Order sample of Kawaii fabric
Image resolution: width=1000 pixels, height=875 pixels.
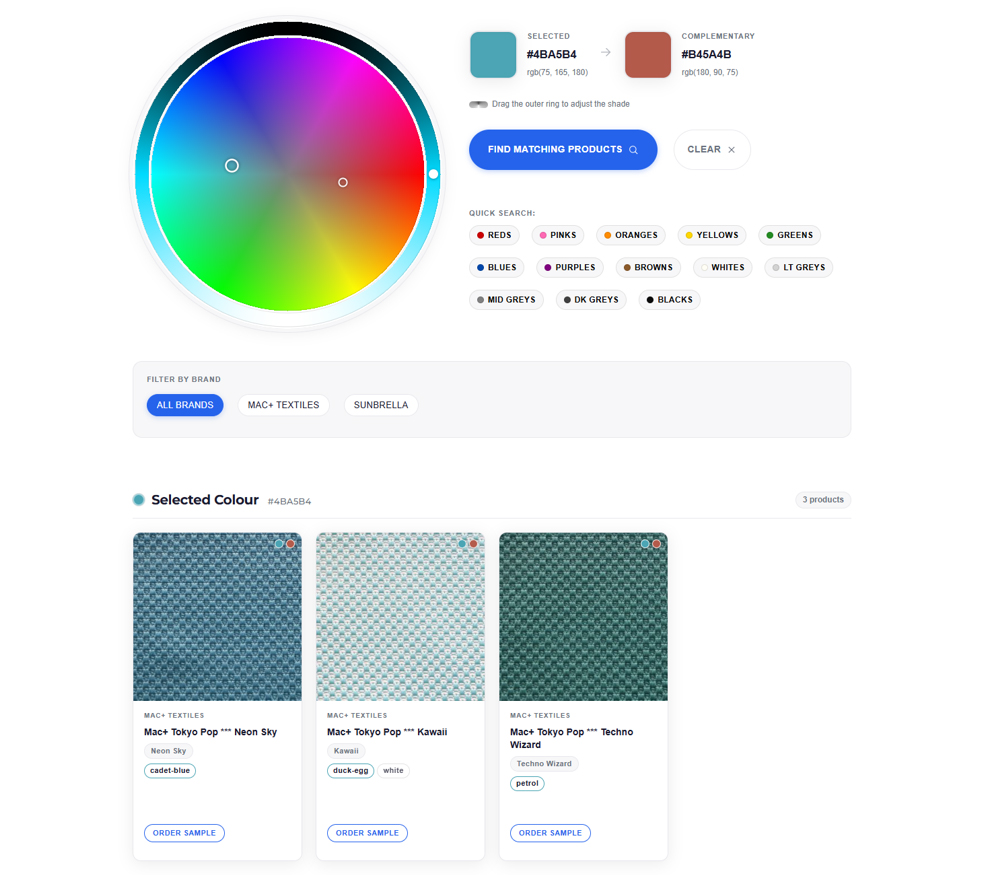[367, 833]
